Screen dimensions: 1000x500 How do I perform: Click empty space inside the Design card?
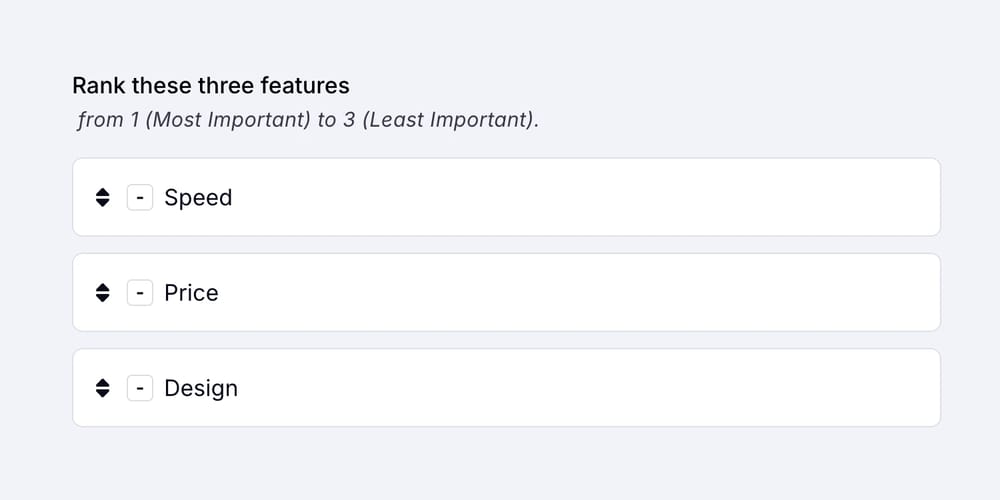click(x=600, y=388)
